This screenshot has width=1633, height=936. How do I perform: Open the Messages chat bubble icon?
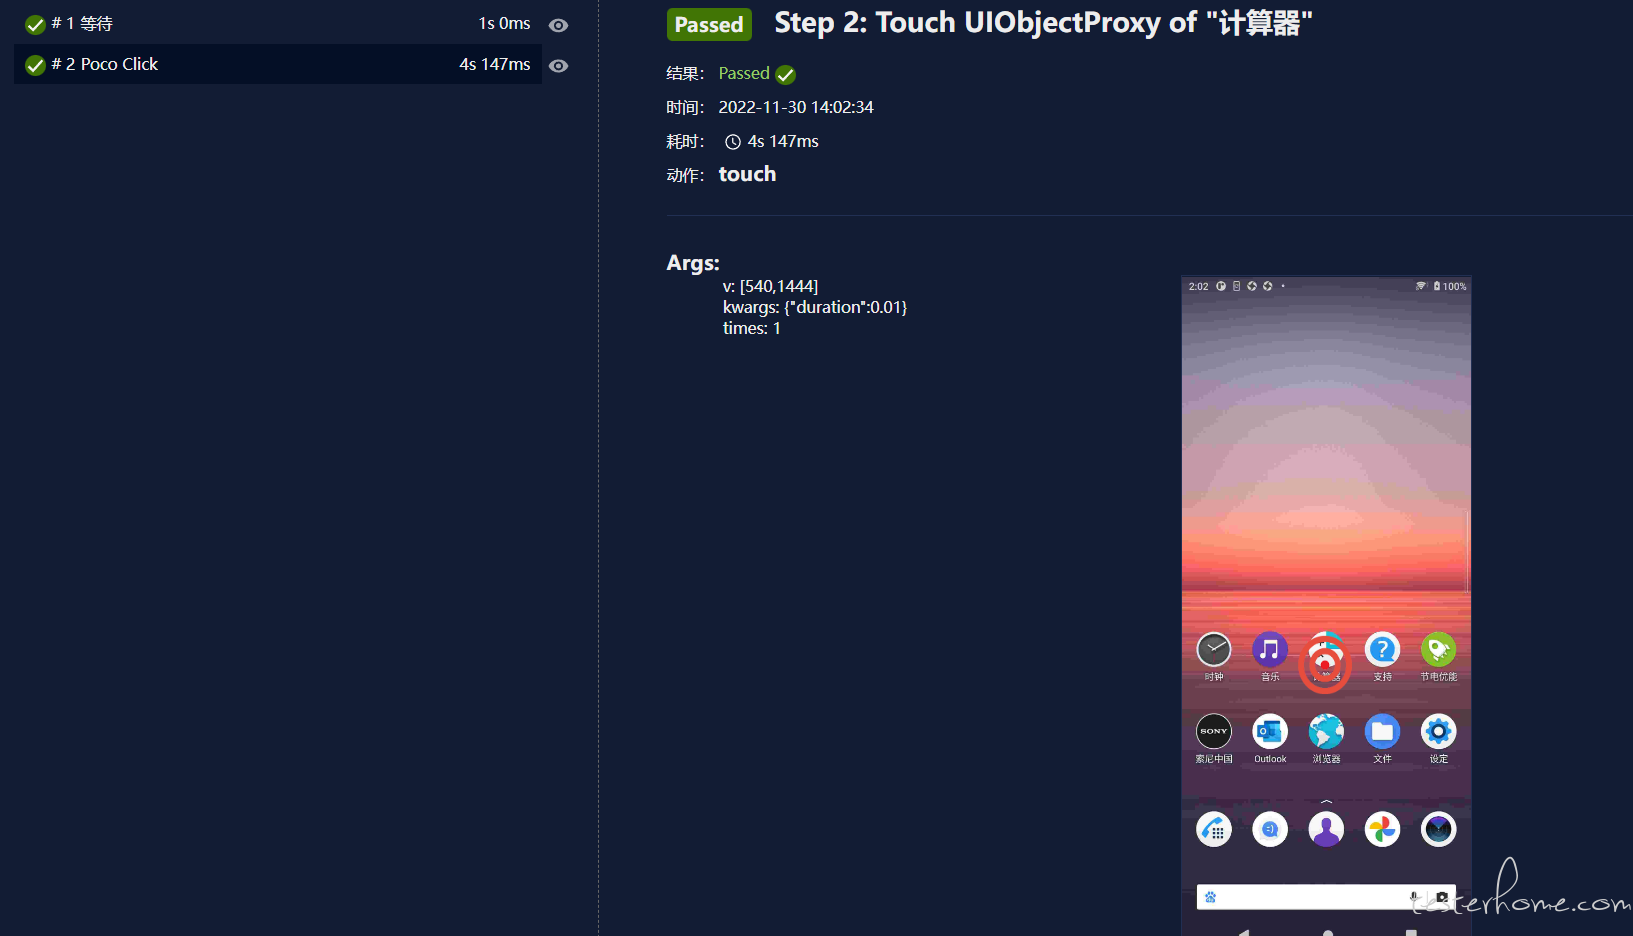click(x=1270, y=829)
